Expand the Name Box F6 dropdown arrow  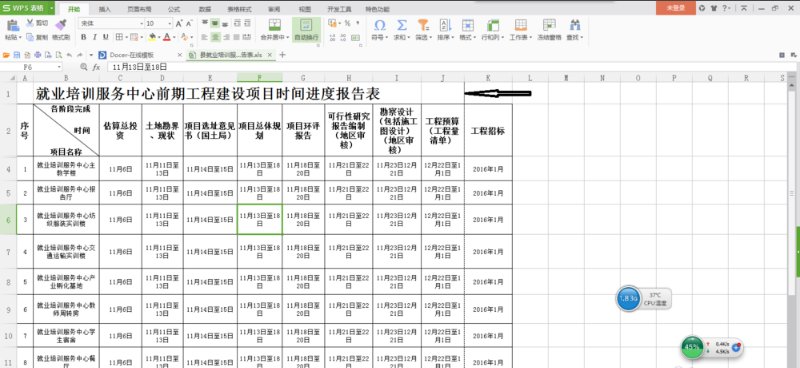point(59,67)
